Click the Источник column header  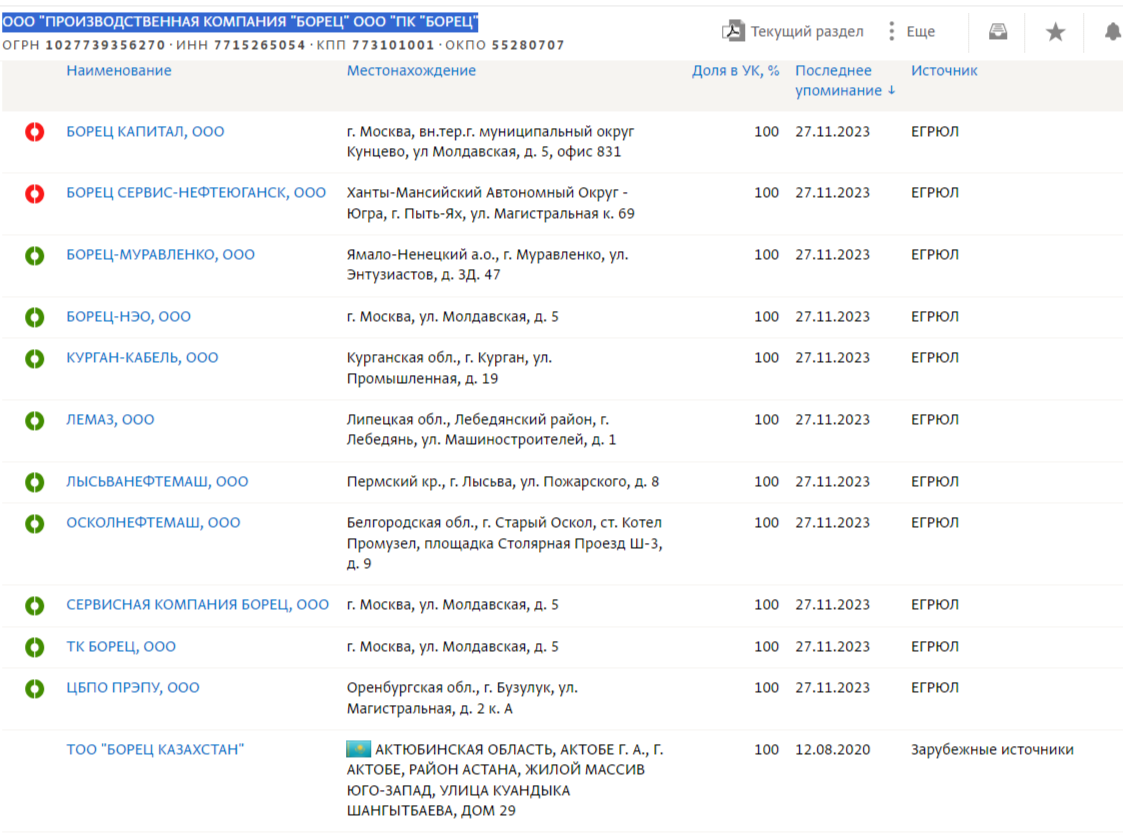coord(943,71)
